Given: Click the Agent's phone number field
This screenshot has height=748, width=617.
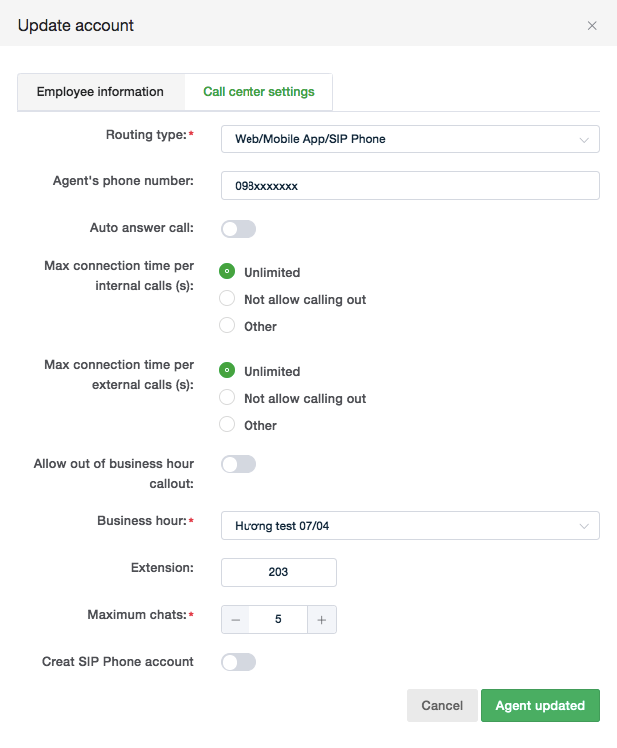Looking at the screenshot, I should click(x=409, y=186).
